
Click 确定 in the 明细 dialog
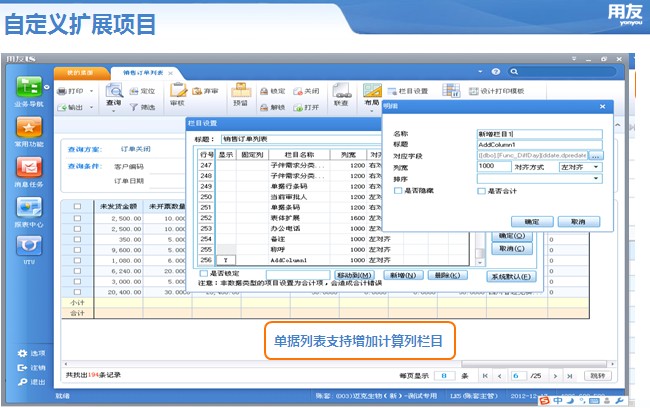click(x=532, y=222)
